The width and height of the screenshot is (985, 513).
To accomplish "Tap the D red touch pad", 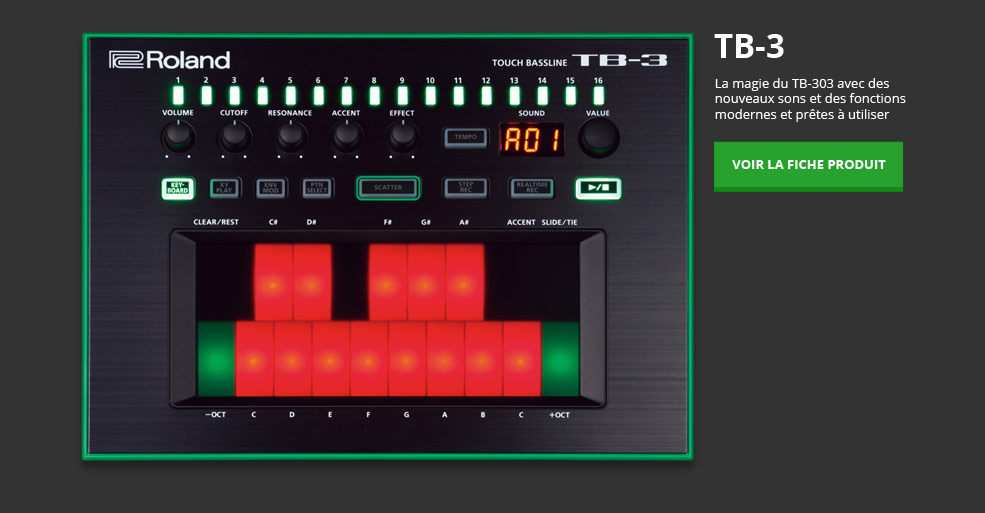I will tap(293, 359).
